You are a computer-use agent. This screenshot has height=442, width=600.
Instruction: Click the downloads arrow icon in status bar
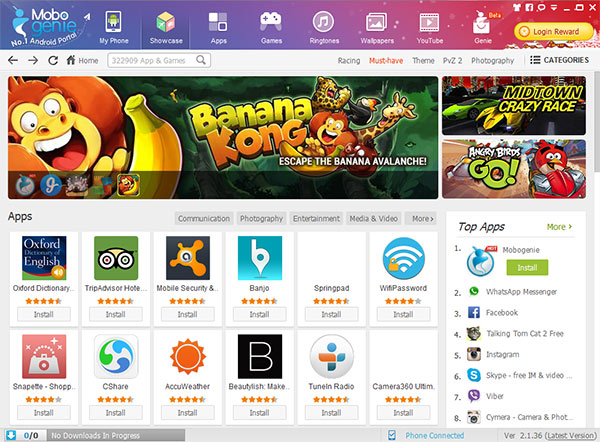11,435
